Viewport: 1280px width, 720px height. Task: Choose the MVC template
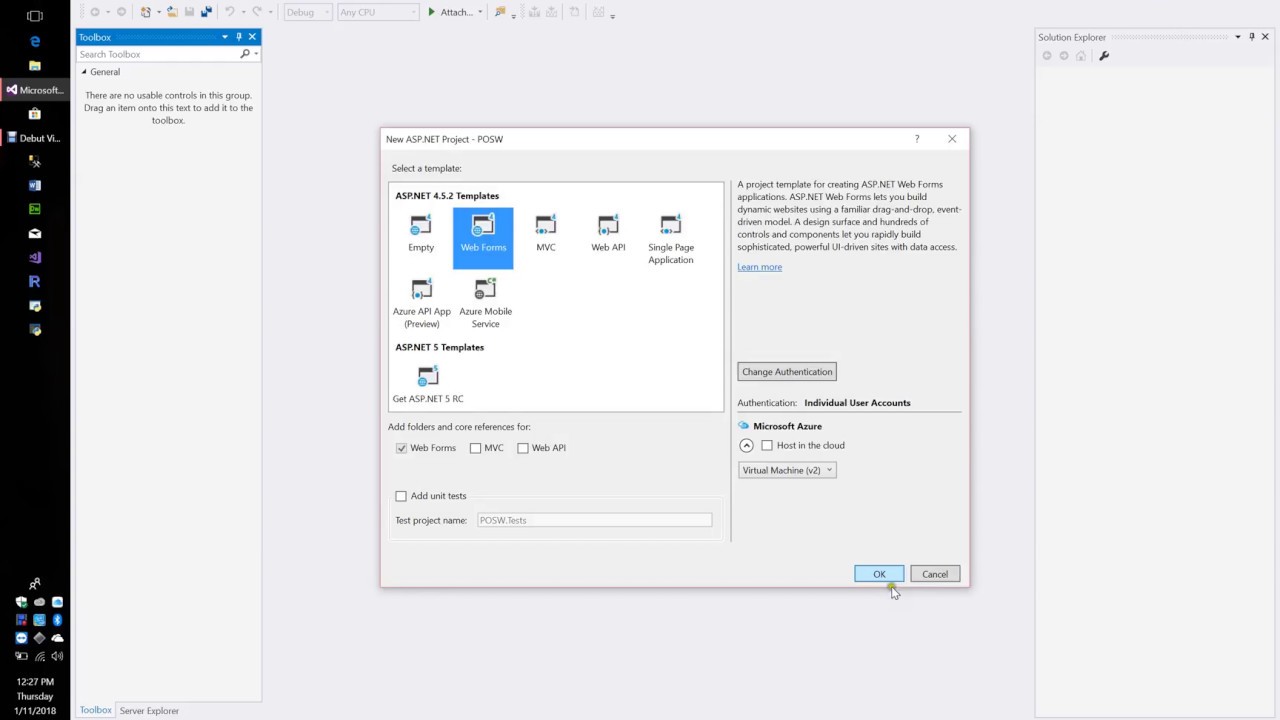pyautogui.click(x=546, y=234)
